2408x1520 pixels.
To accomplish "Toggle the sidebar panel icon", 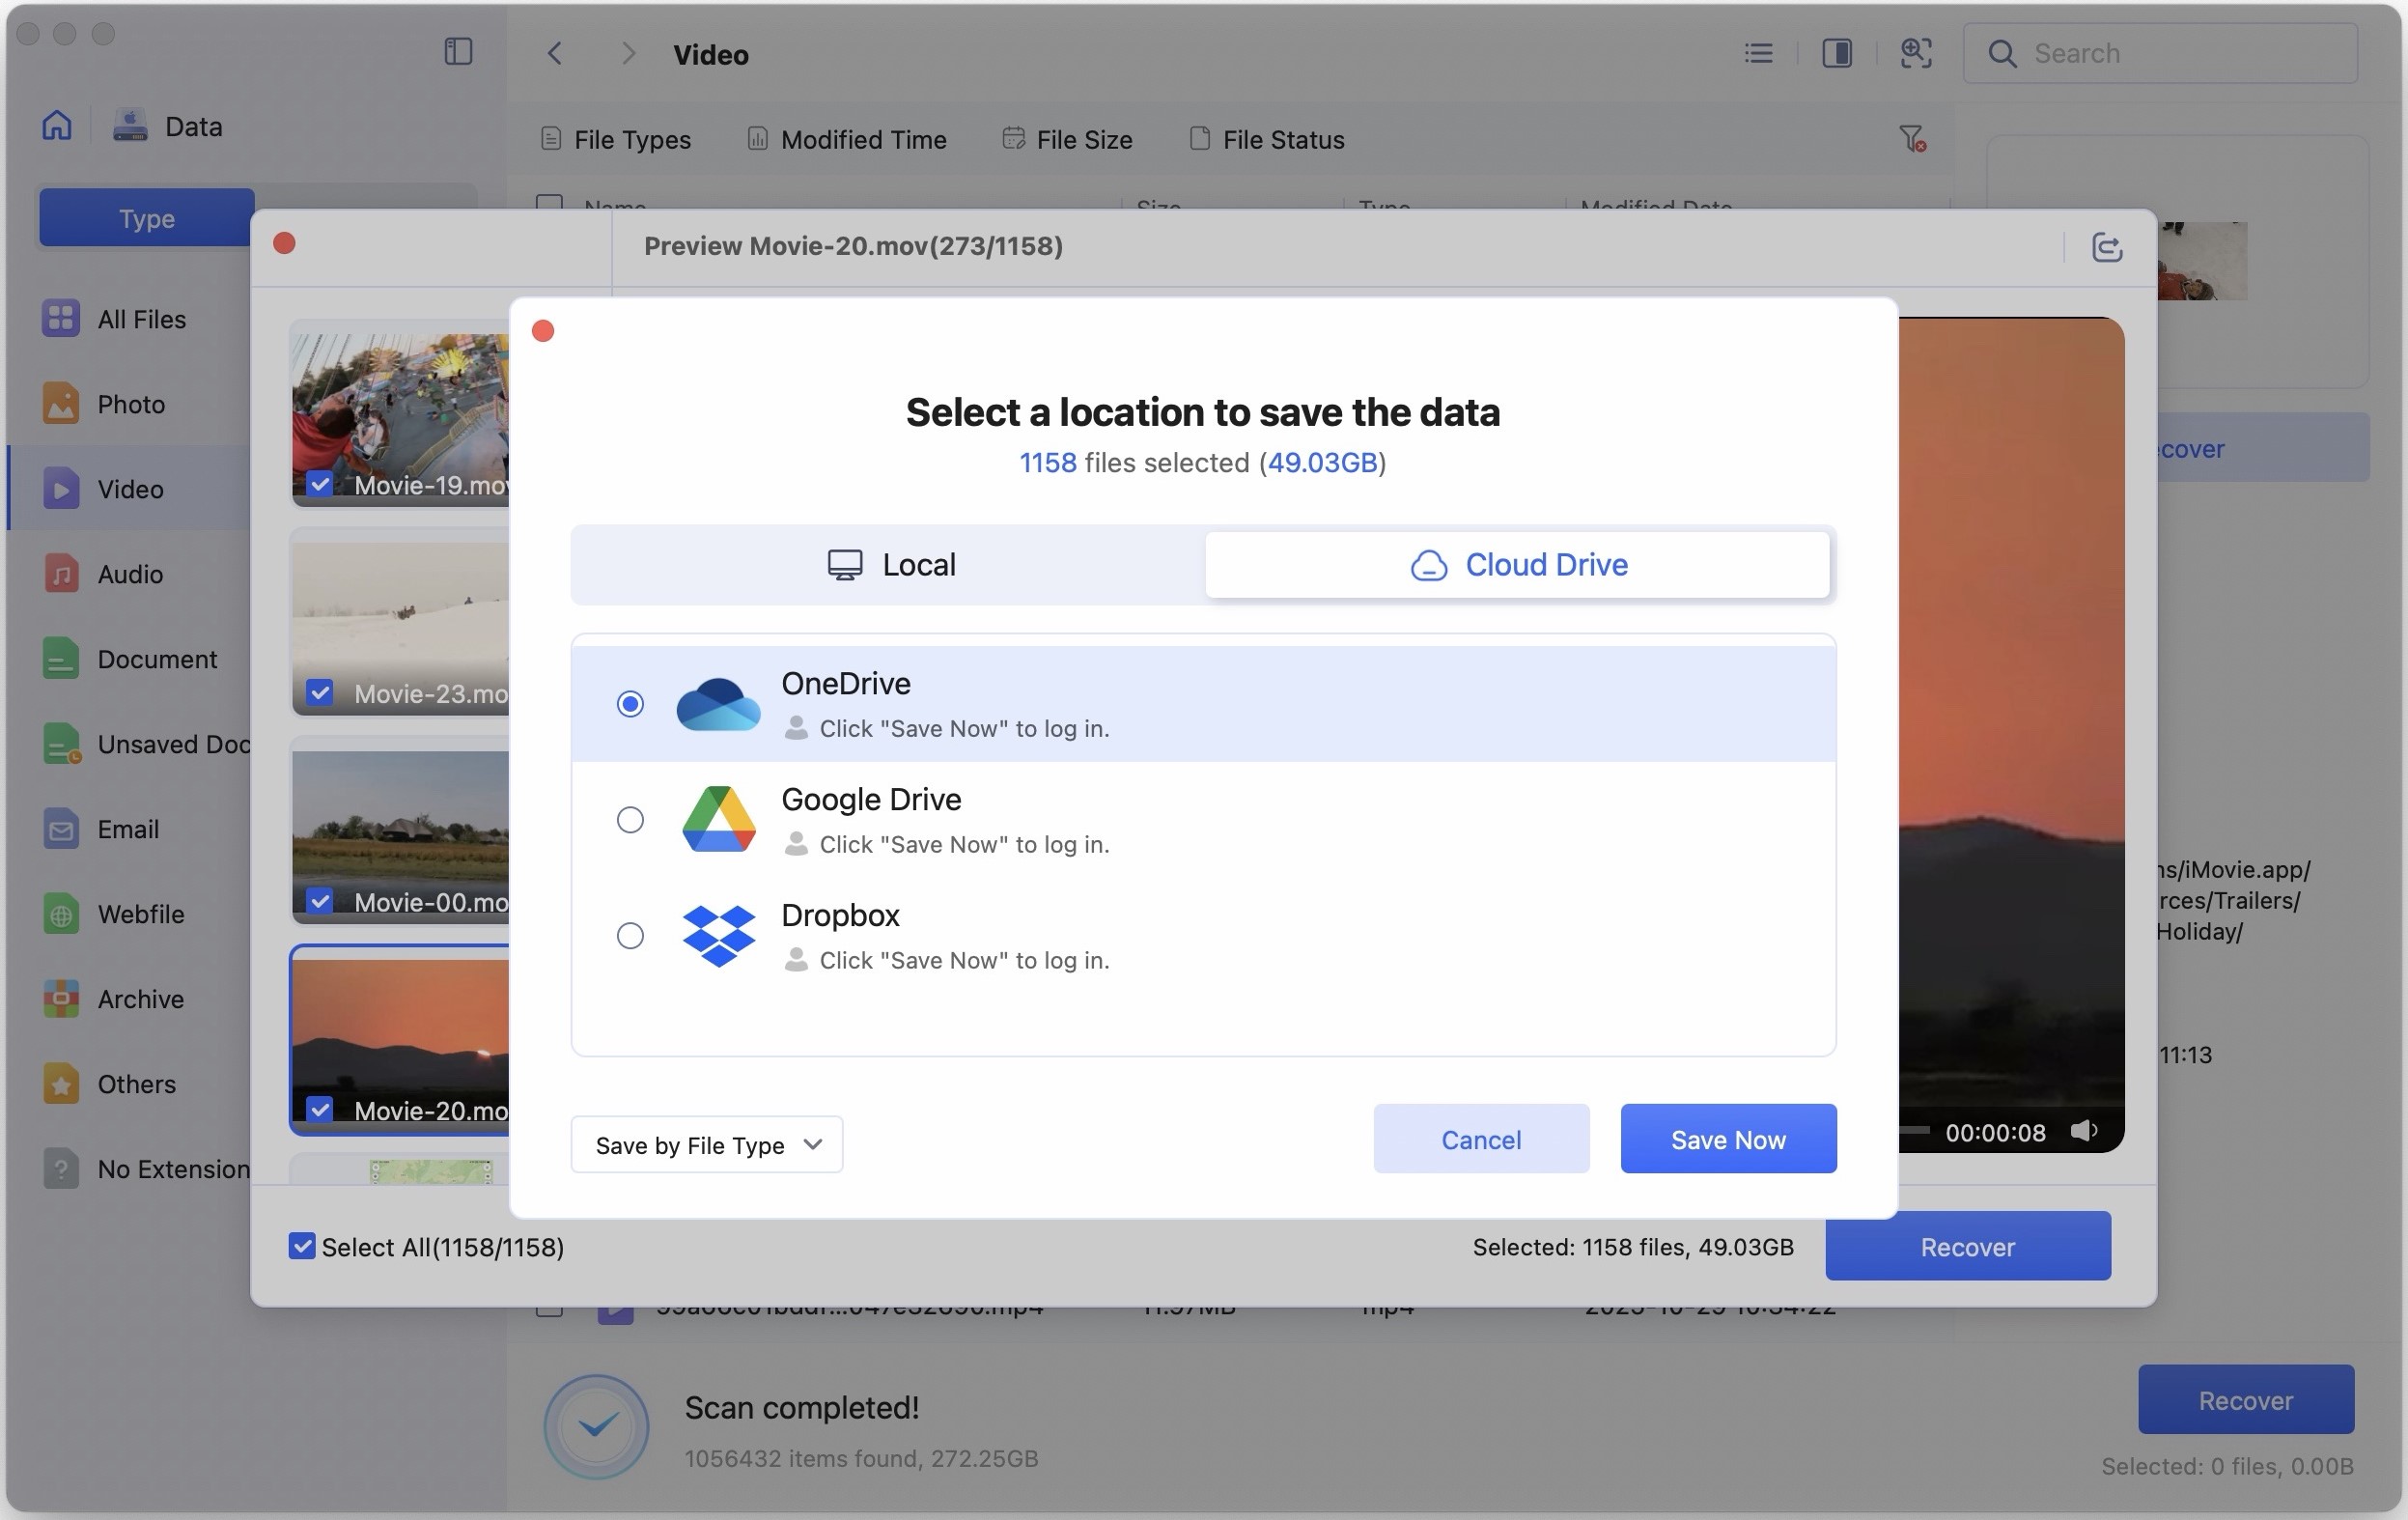I will pos(458,52).
